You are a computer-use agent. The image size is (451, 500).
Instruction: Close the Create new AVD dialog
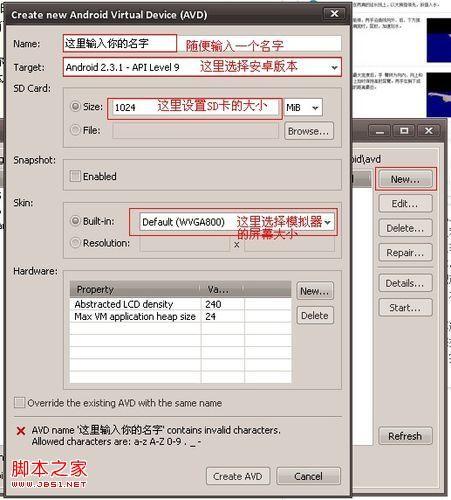tap(334, 14)
